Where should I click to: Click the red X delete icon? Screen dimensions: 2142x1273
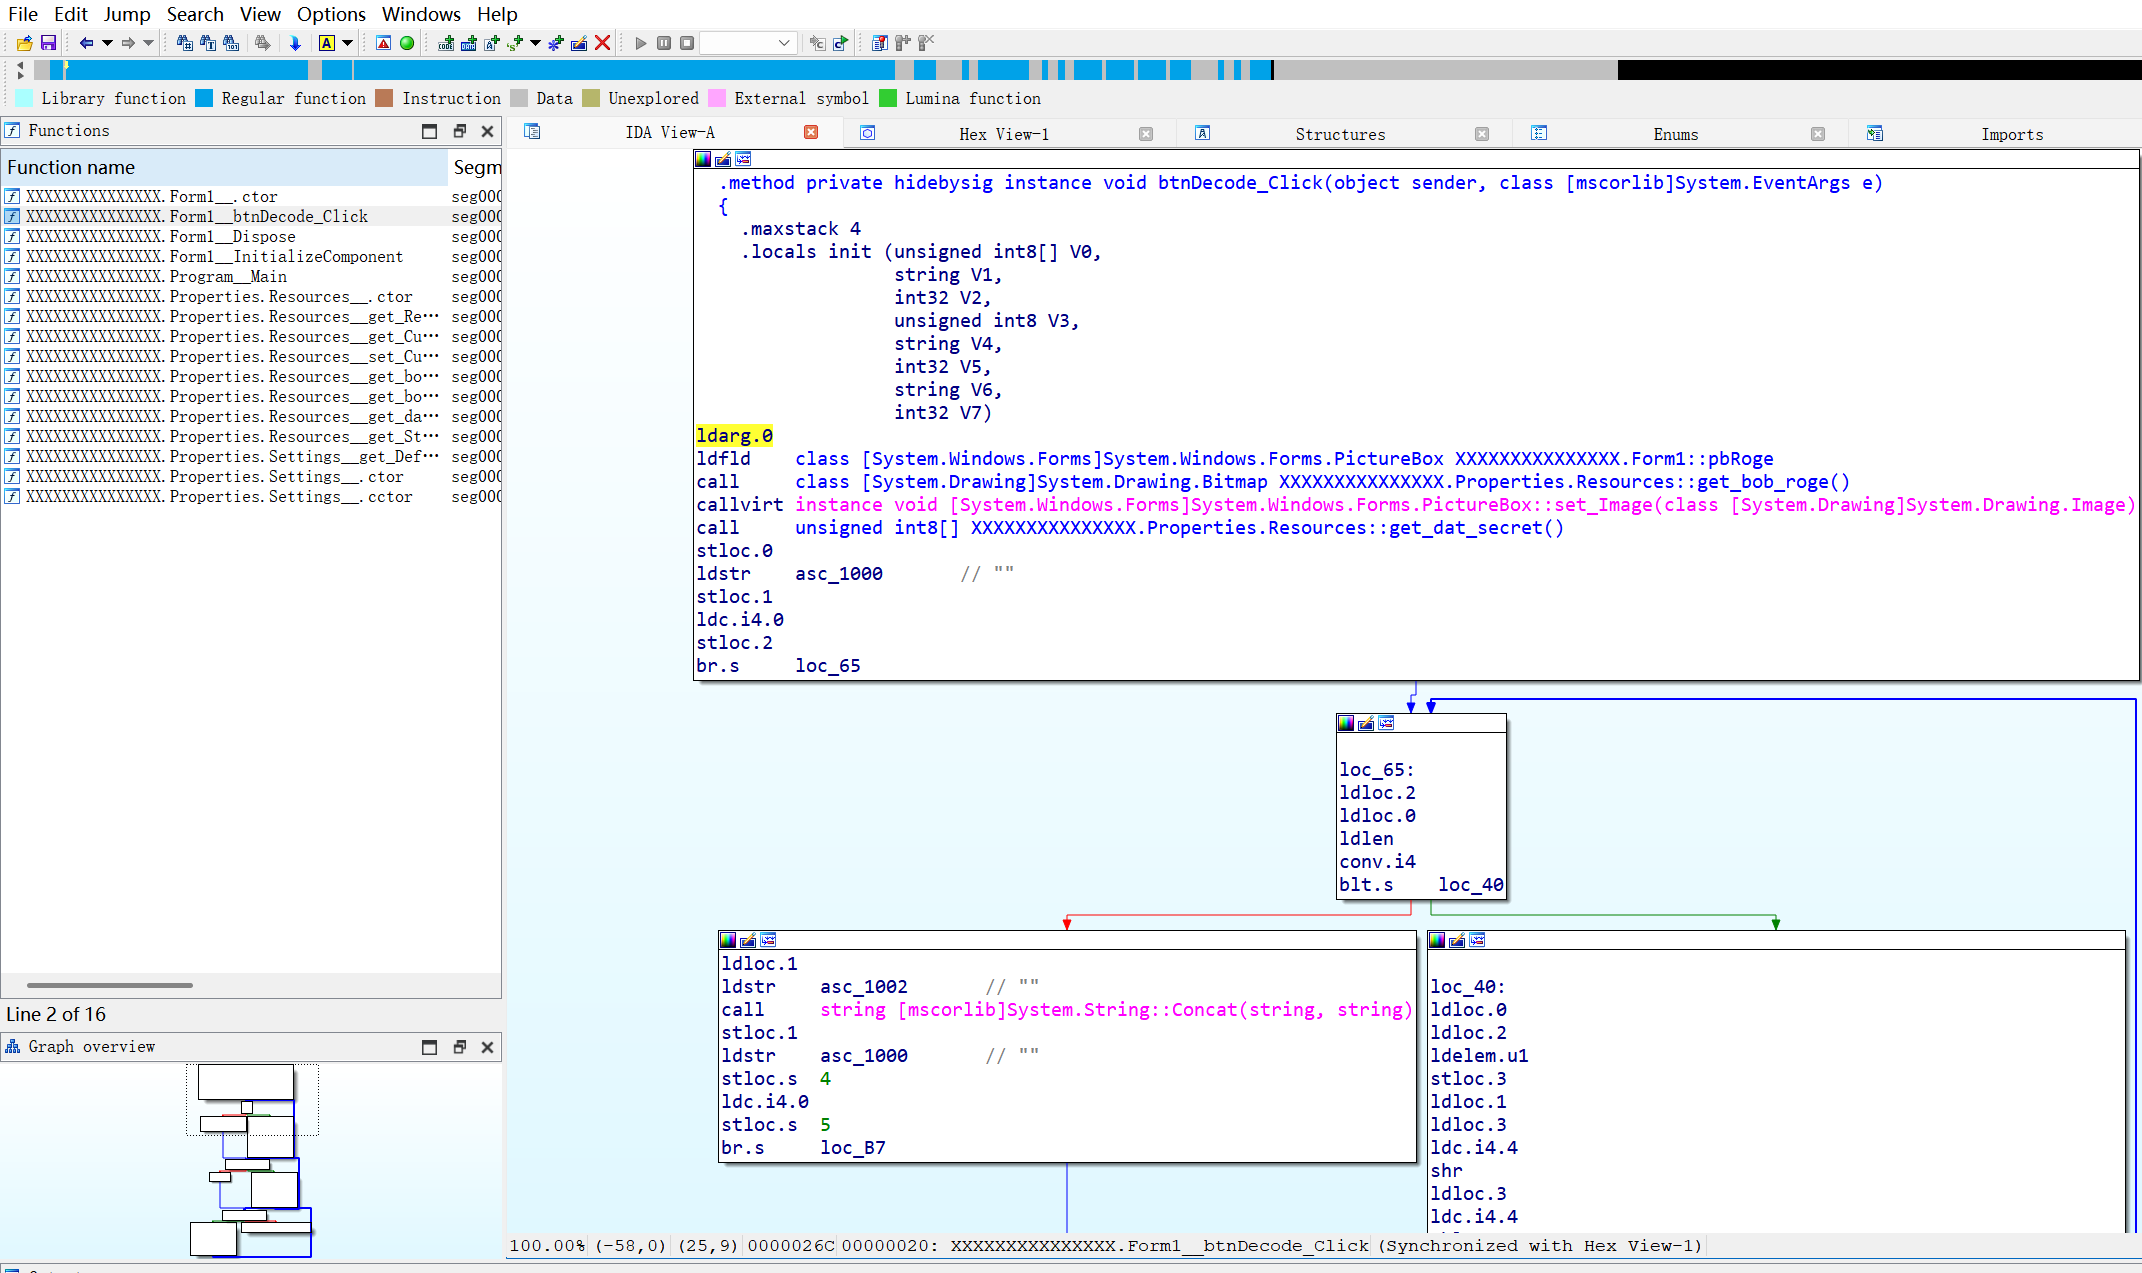click(x=602, y=43)
